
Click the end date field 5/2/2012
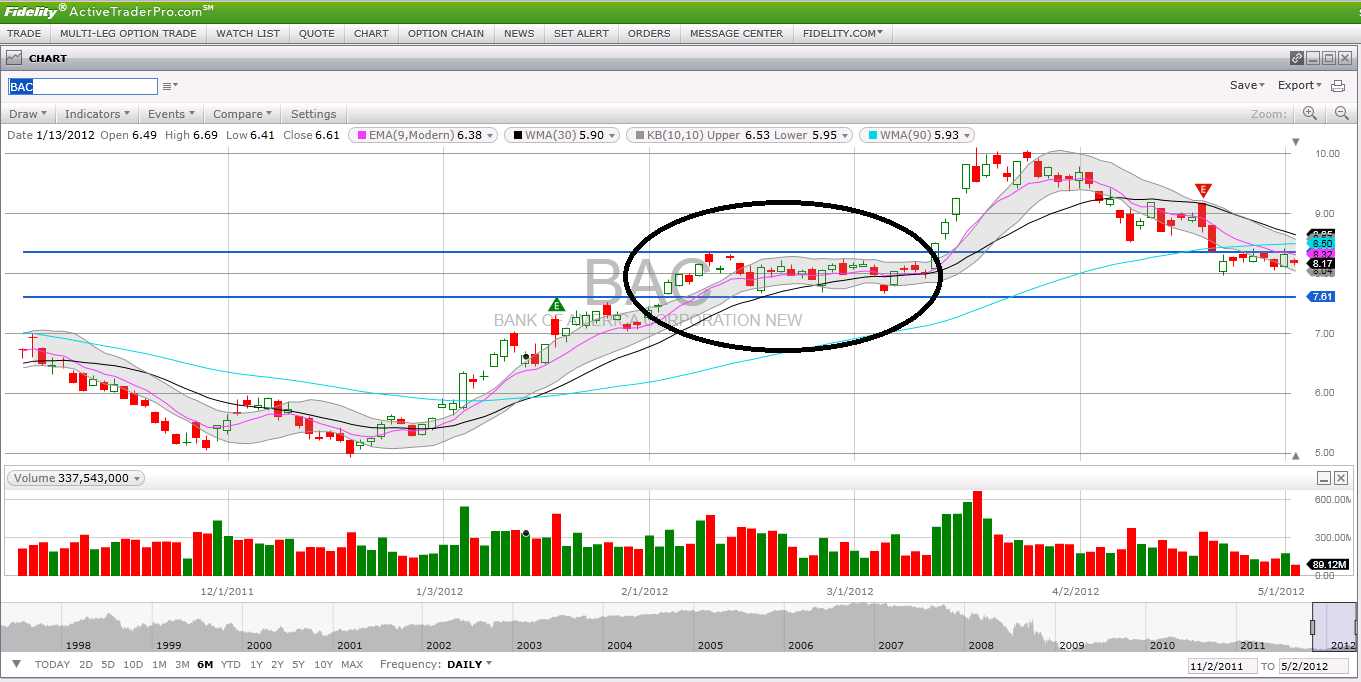click(1314, 666)
